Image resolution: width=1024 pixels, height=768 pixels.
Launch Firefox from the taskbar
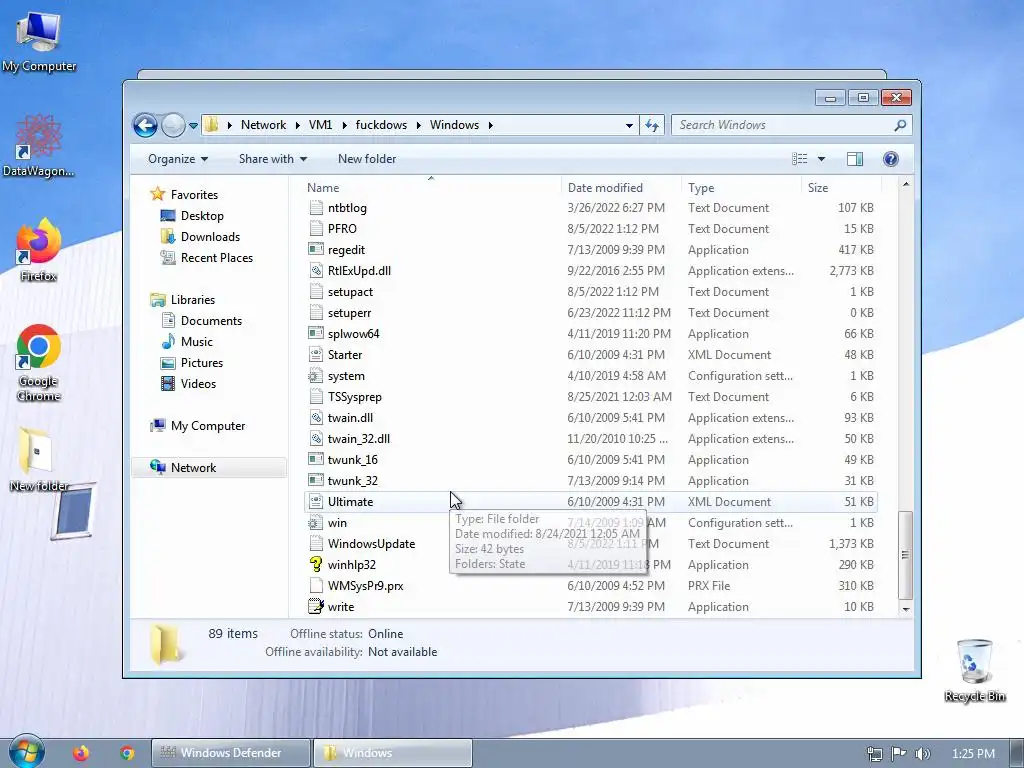(81, 753)
